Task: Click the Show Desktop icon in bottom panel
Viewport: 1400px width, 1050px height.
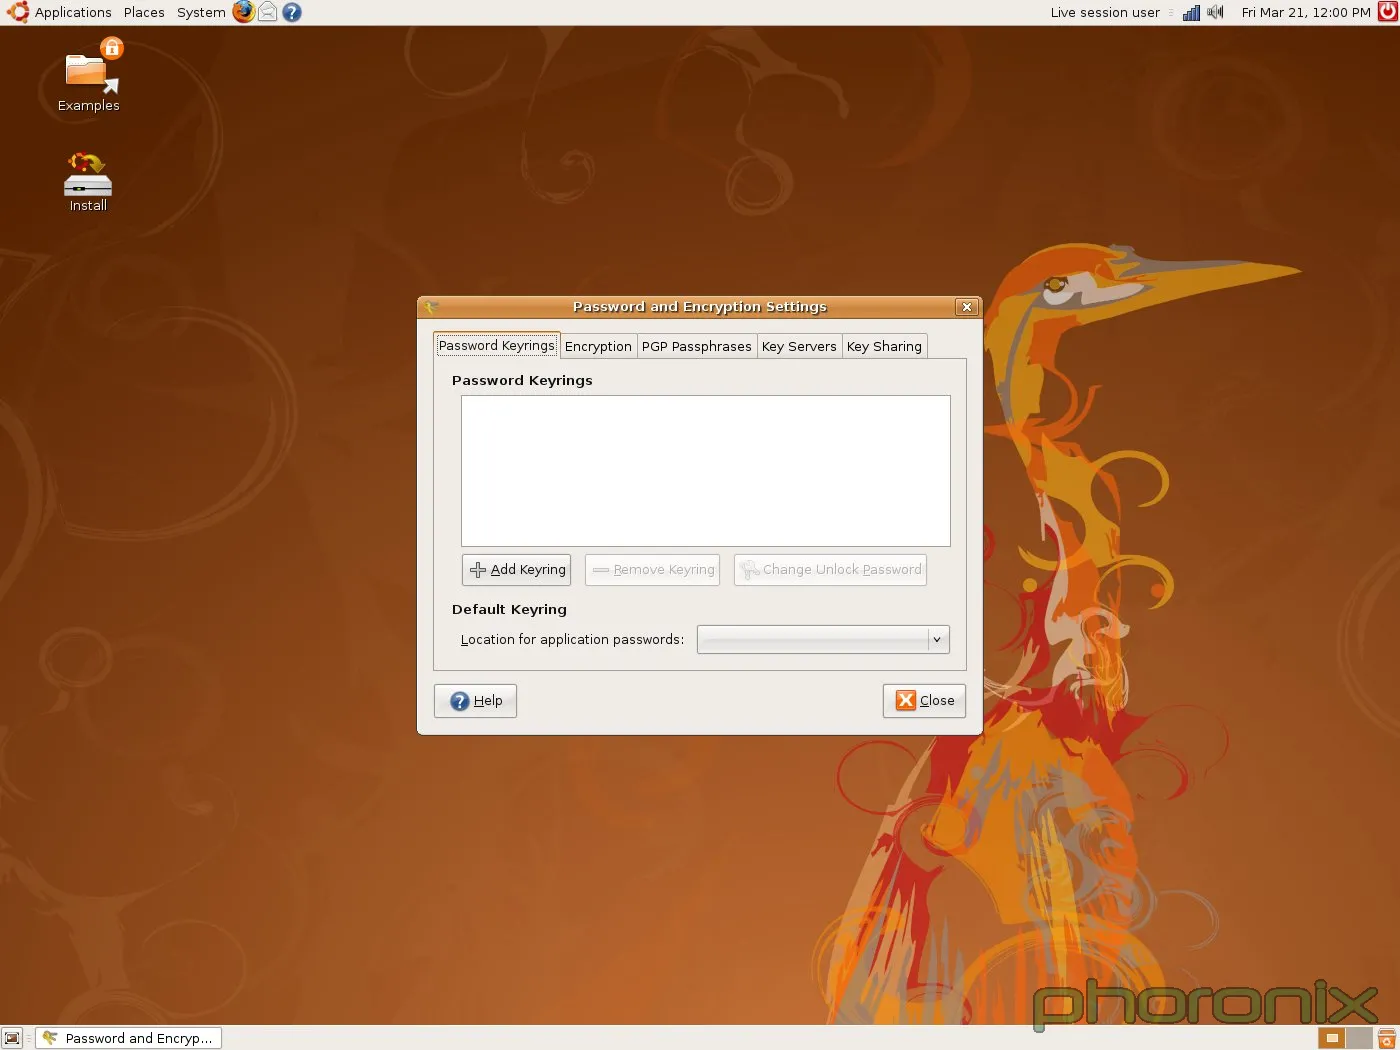Action: pyautogui.click(x=12, y=1038)
